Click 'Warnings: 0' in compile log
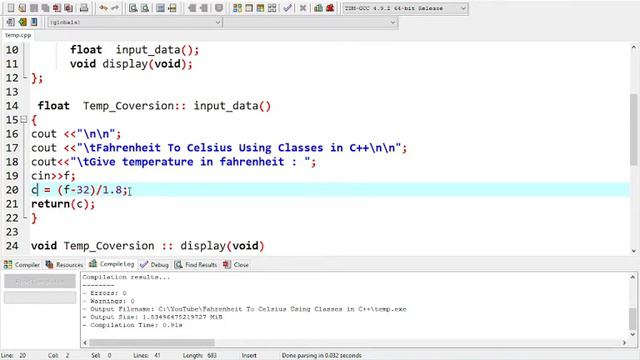 coord(112,301)
